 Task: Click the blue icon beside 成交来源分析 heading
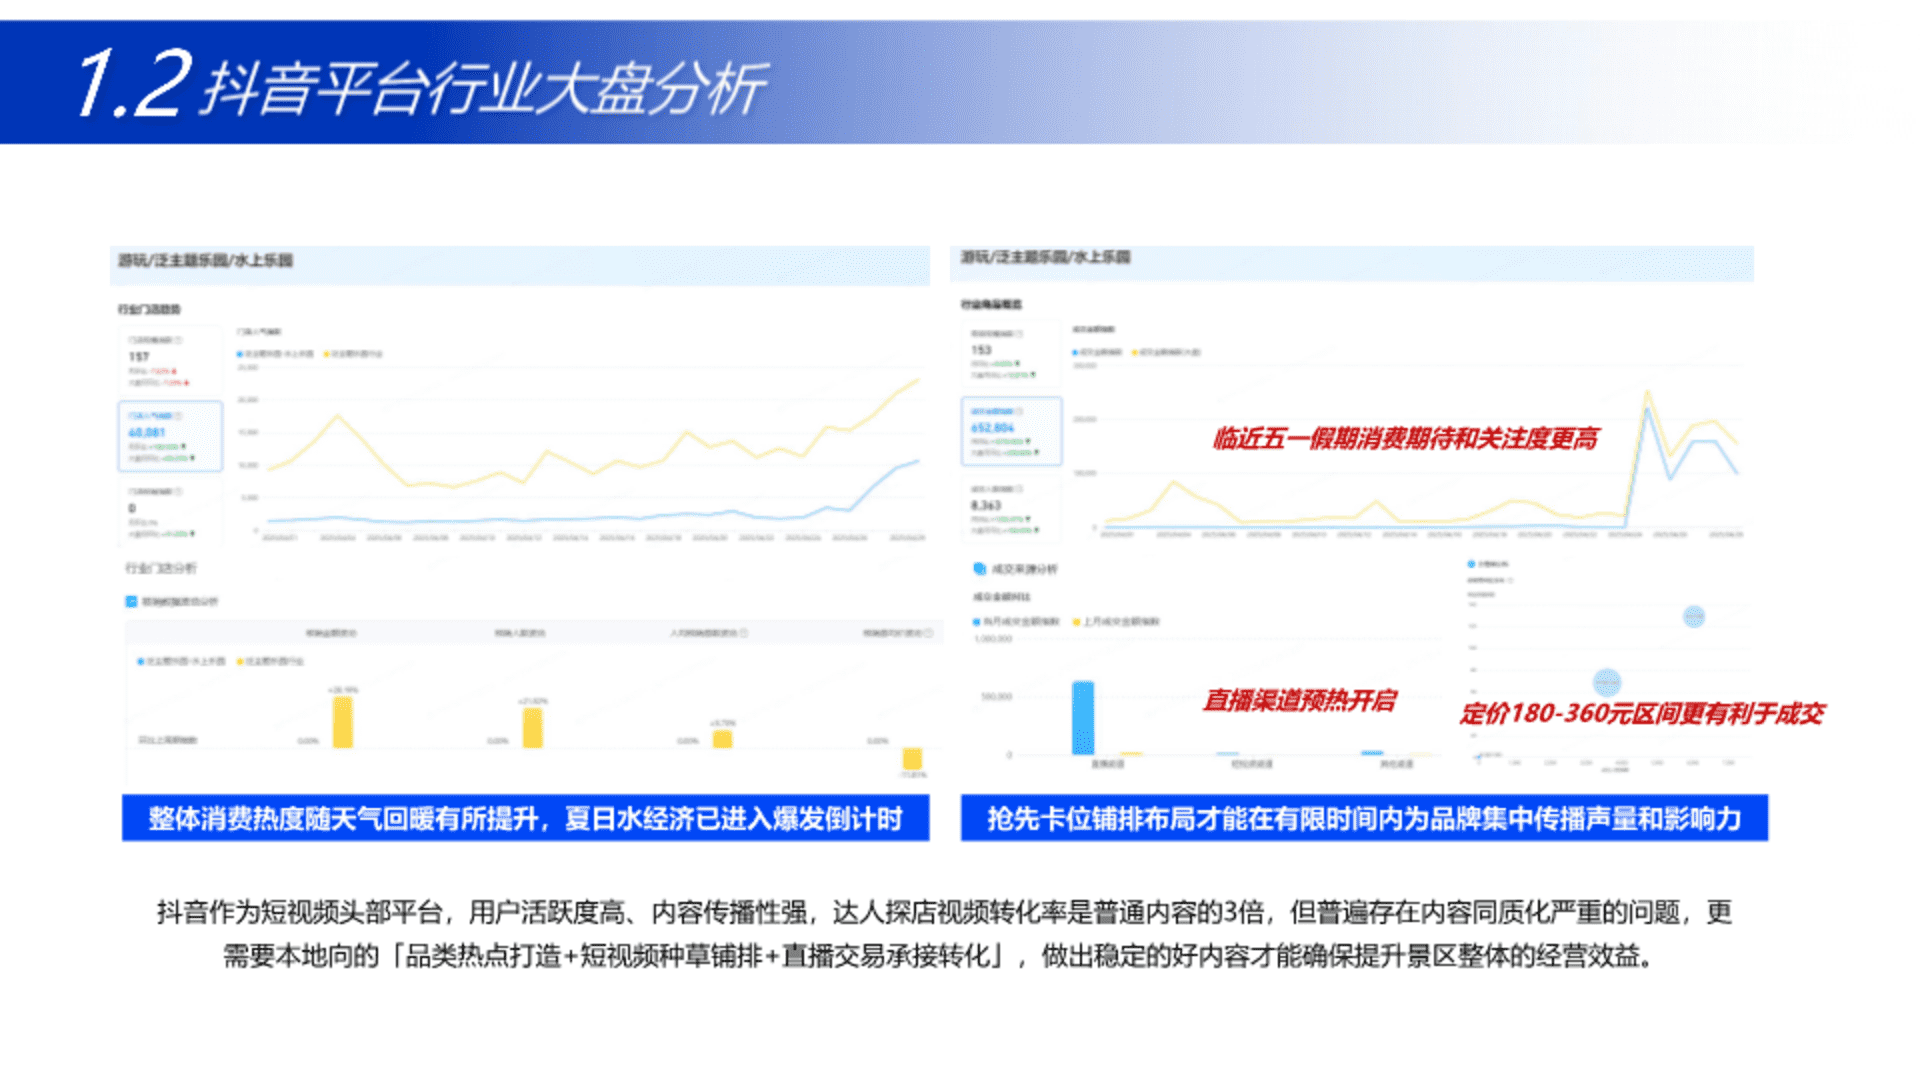pyautogui.click(x=980, y=569)
